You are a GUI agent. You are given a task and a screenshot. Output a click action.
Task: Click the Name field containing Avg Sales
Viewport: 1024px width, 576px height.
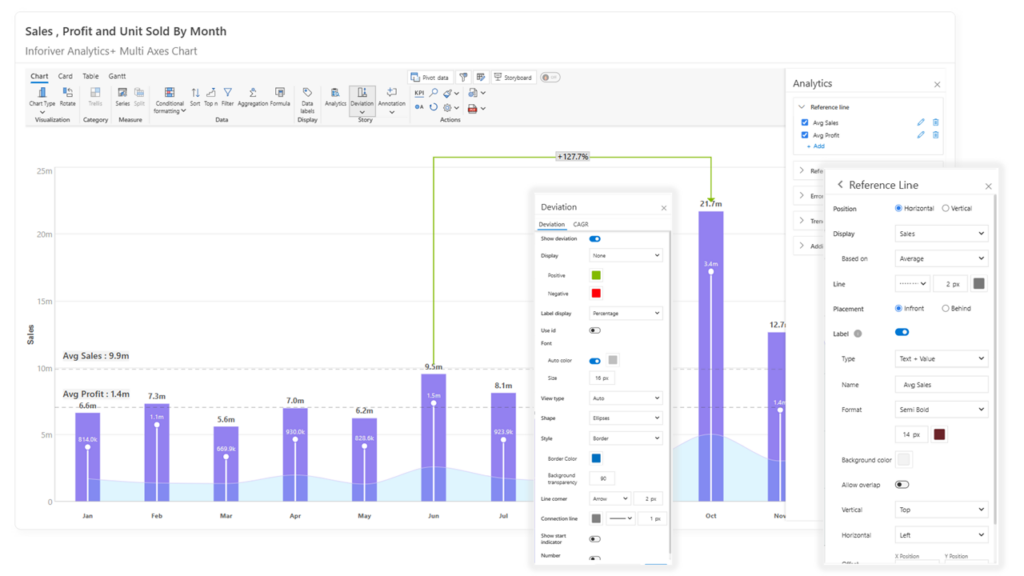click(941, 385)
